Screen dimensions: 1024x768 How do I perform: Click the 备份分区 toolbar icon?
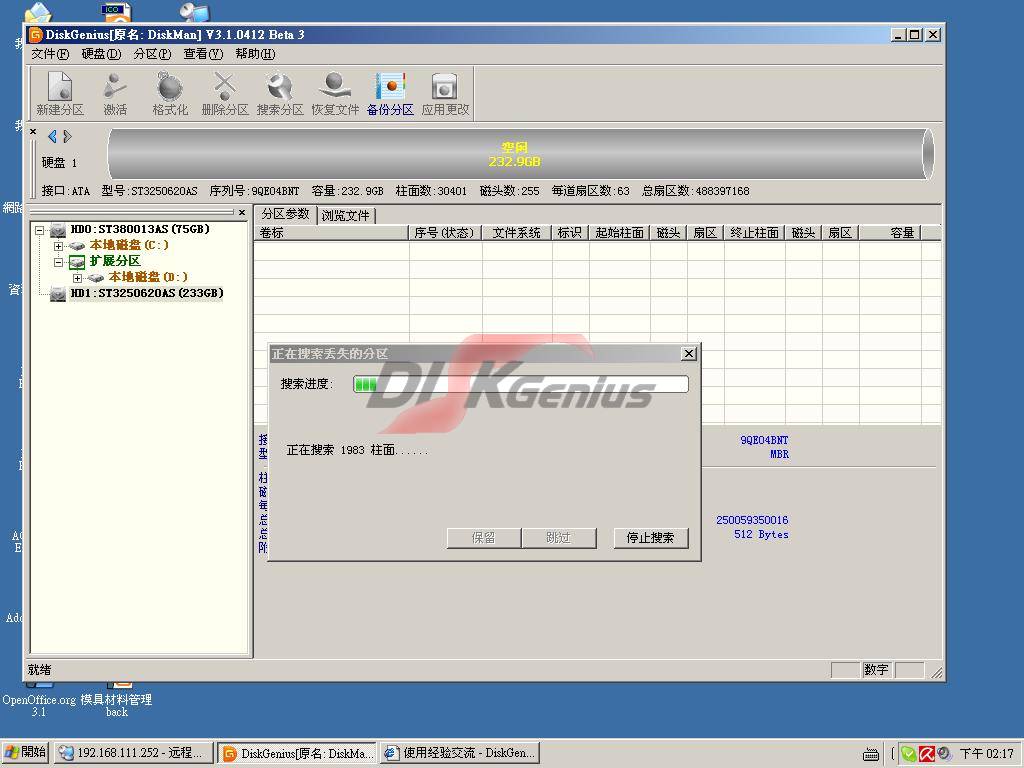click(x=390, y=94)
